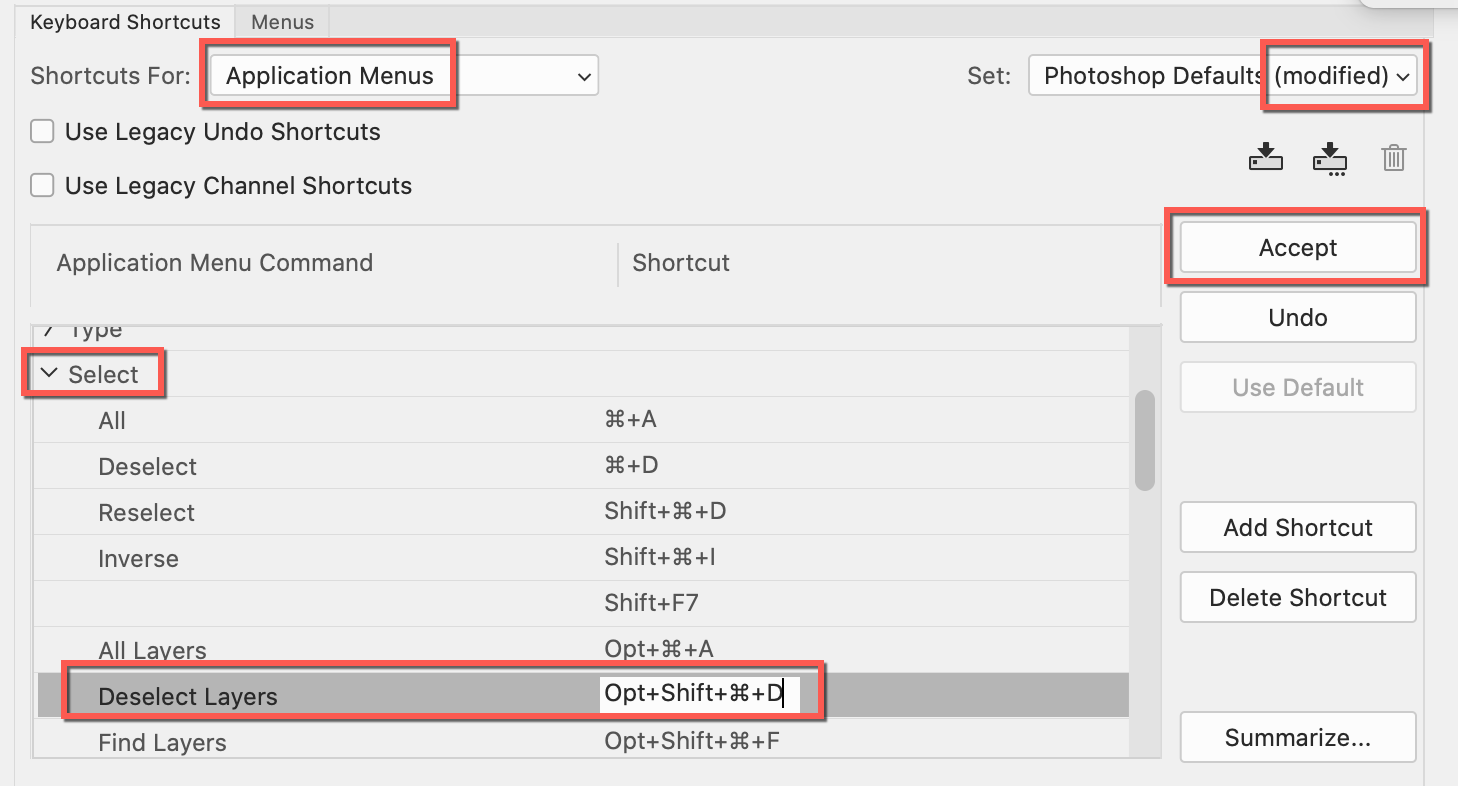Image resolution: width=1458 pixels, height=786 pixels.
Task: Click the trash icon to delete current set
Action: click(1394, 157)
